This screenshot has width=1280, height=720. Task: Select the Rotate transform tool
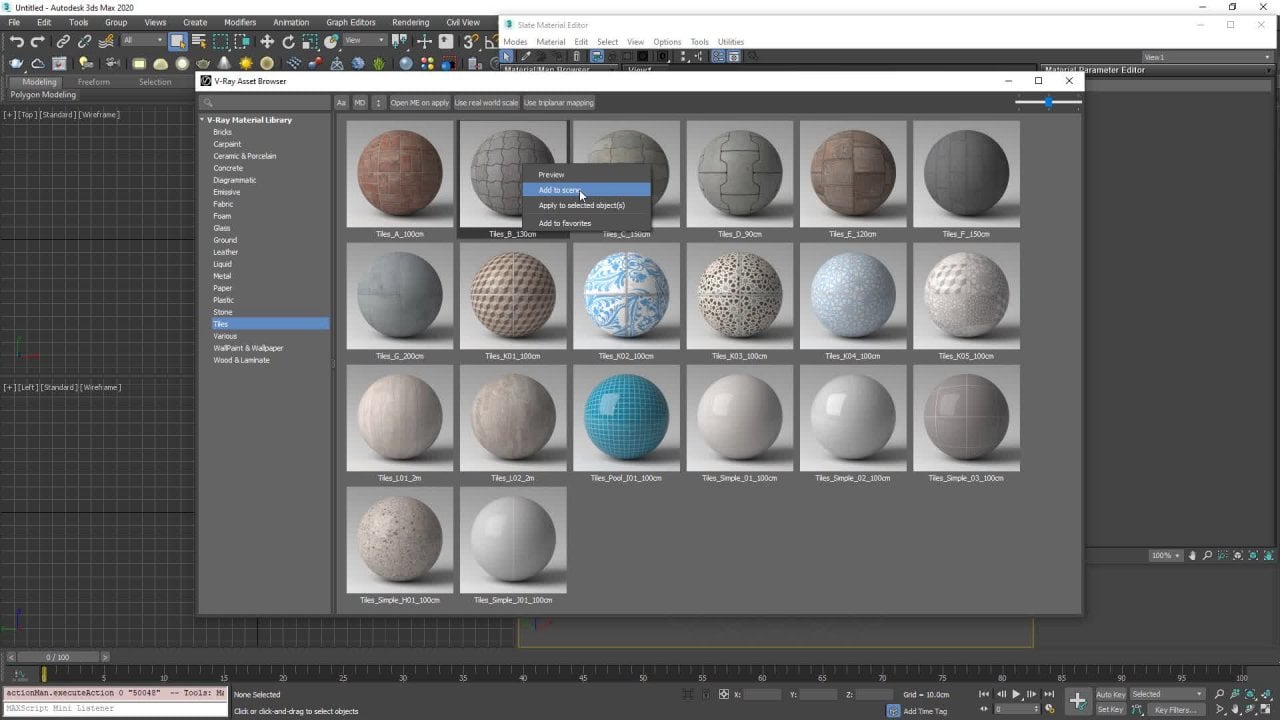[289, 41]
